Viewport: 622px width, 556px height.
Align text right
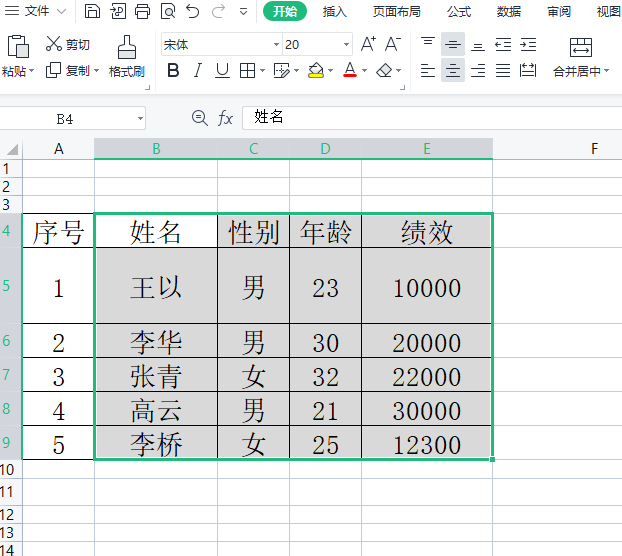click(478, 71)
